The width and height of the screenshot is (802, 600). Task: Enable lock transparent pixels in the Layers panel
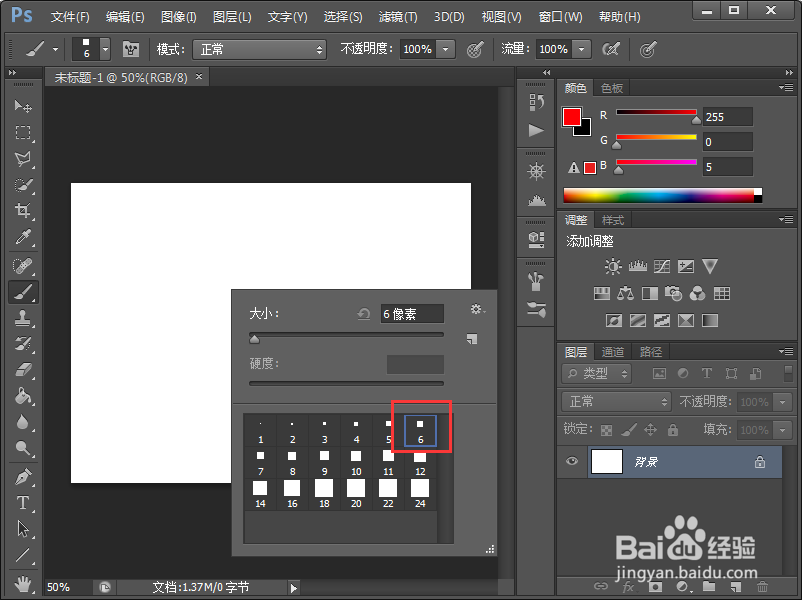[x=604, y=429]
